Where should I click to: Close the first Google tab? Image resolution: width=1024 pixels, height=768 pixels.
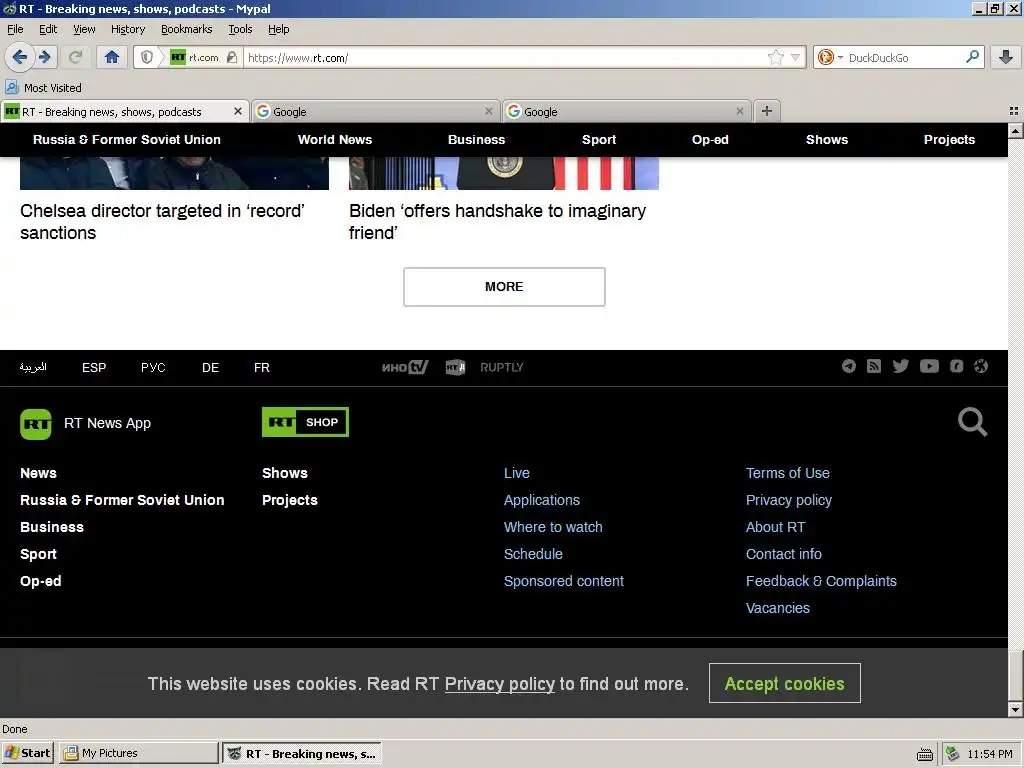pyautogui.click(x=488, y=111)
